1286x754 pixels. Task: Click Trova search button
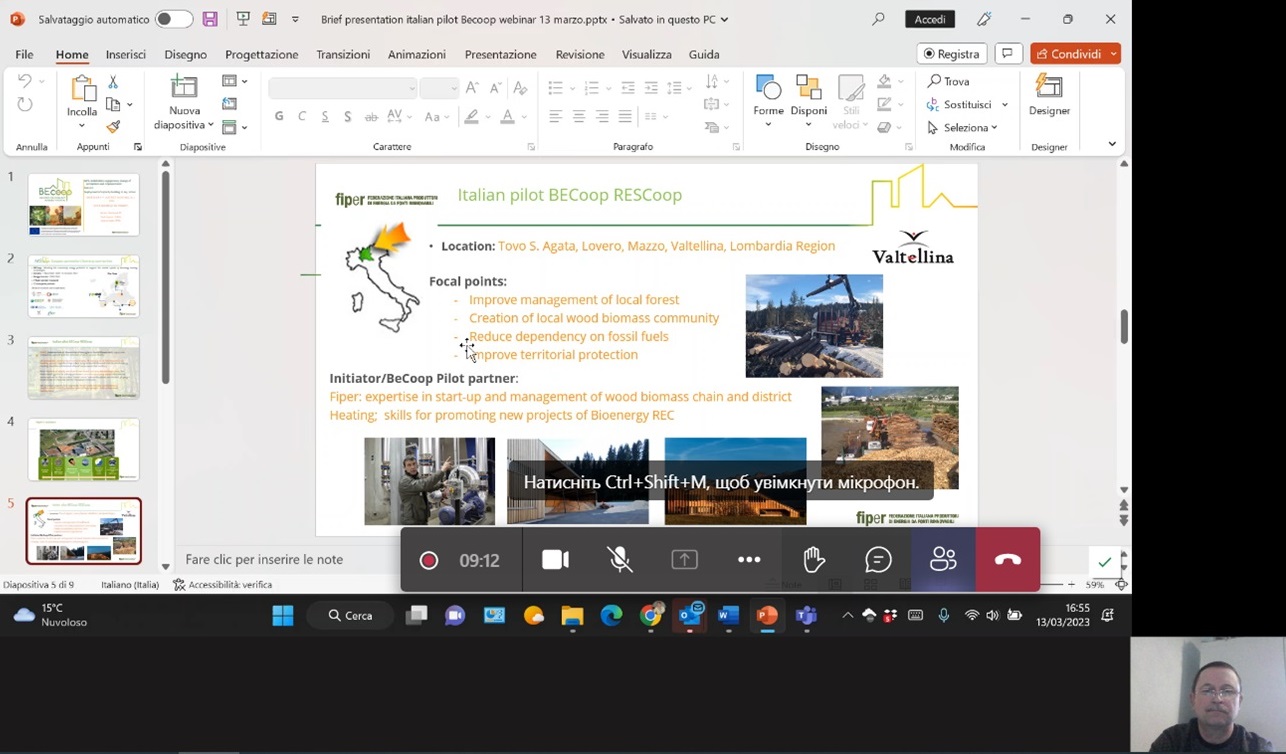pos(949,81)
